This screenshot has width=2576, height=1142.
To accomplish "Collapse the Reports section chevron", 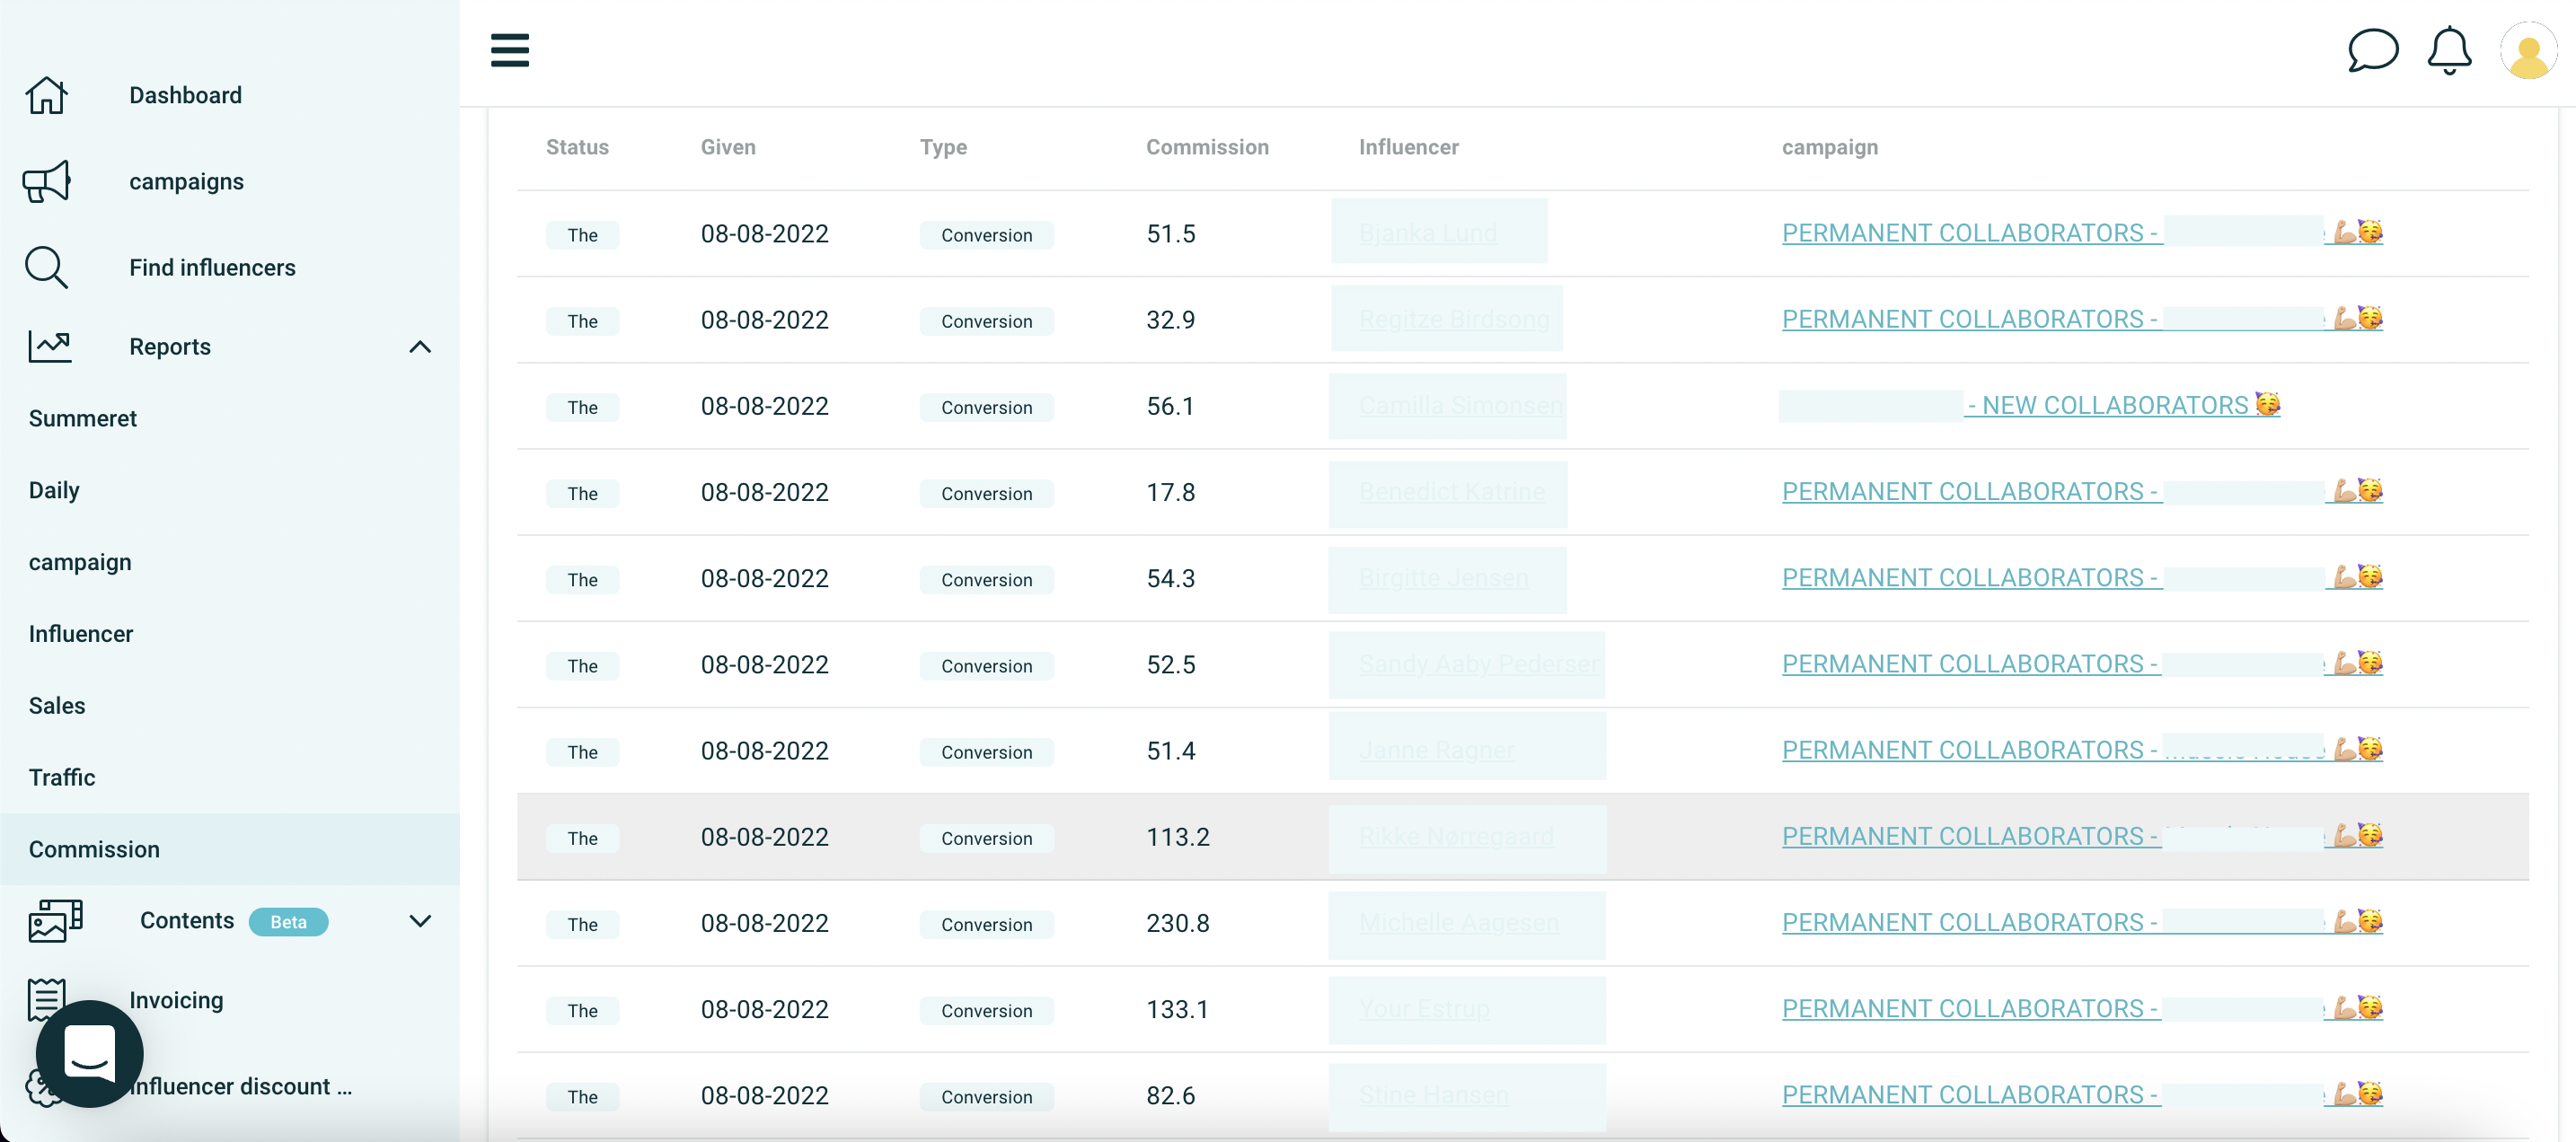I will 420,347.
